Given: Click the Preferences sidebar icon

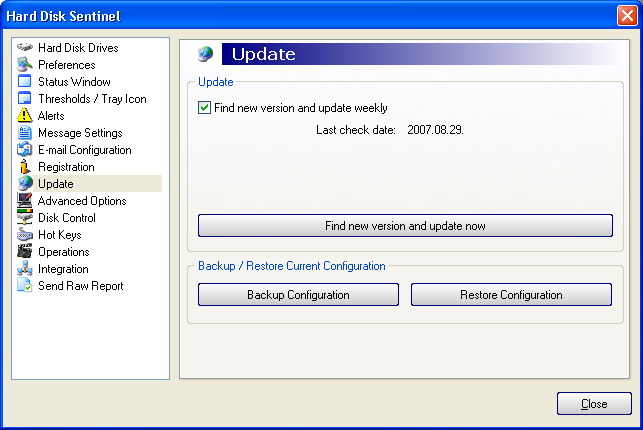Looking at the screenshot, I should pyautogui.click(x=25, y=64).
